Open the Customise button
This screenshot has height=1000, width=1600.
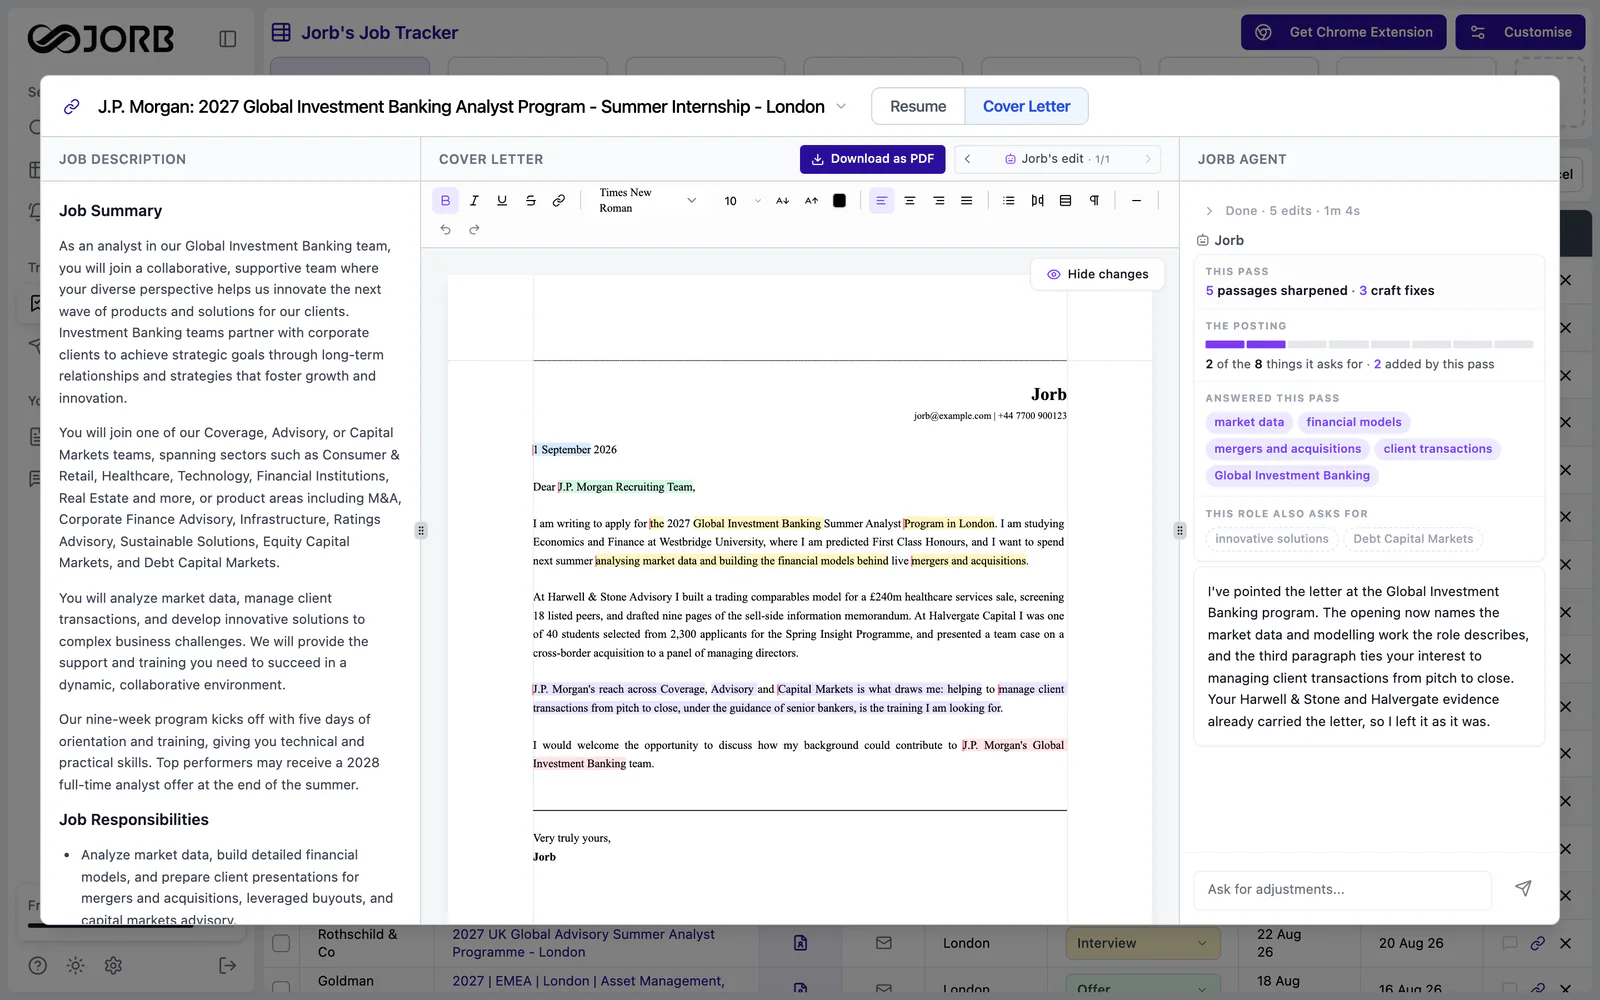tap(1520, 32)
